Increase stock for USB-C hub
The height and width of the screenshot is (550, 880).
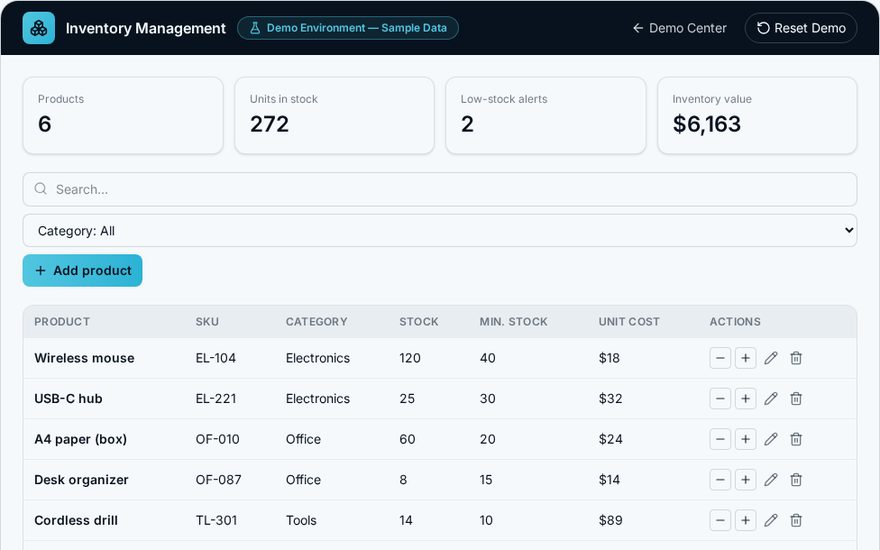(x=745, y=398)
